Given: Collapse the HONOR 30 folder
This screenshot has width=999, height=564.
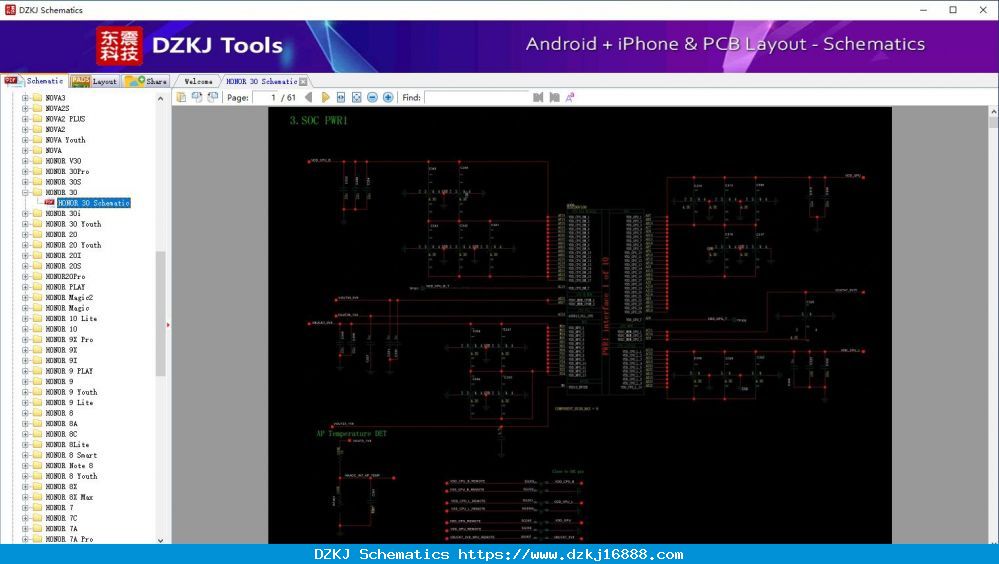Looking at the screenshot, I should point(25,192).
